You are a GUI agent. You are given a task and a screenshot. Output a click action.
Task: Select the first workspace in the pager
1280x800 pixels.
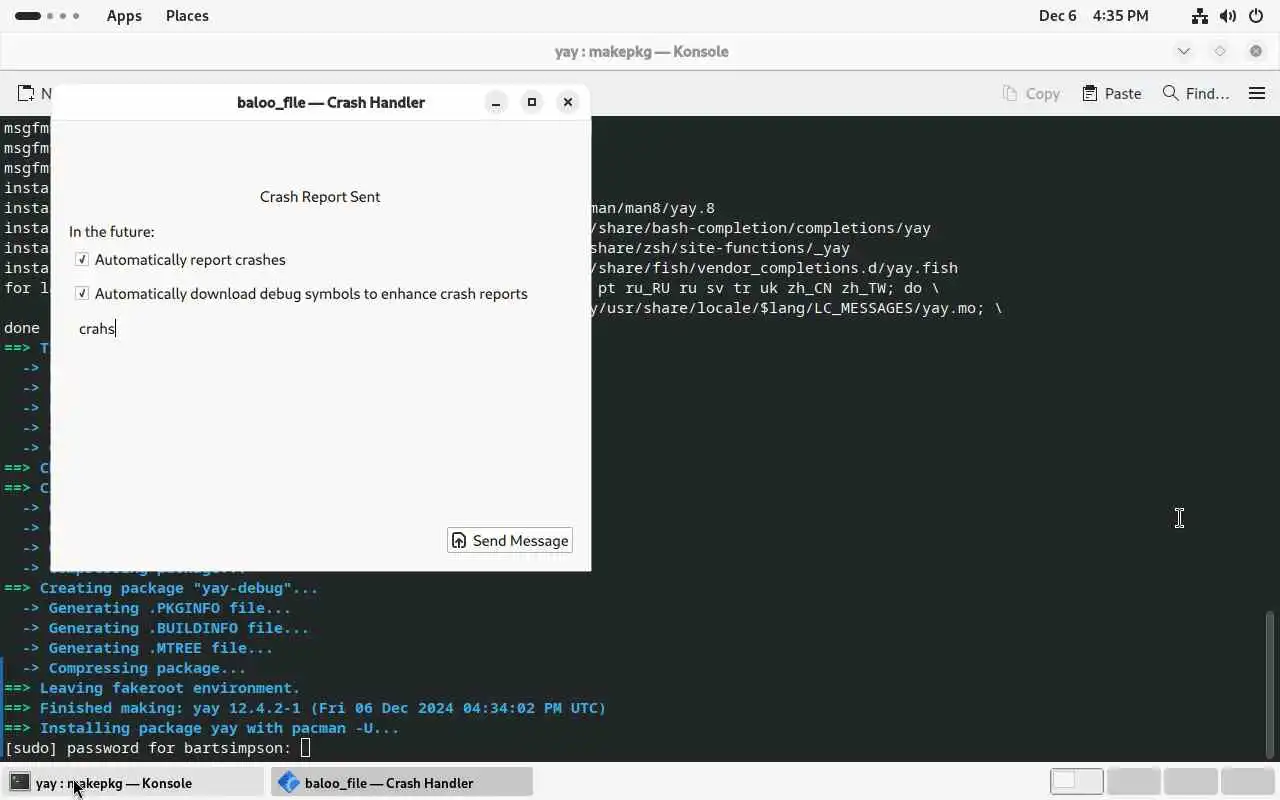pyautogui.click(x=1076, y=781)
